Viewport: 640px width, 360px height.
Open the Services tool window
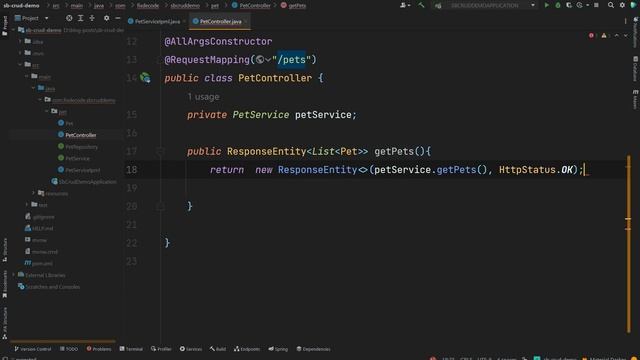[191, 349]
